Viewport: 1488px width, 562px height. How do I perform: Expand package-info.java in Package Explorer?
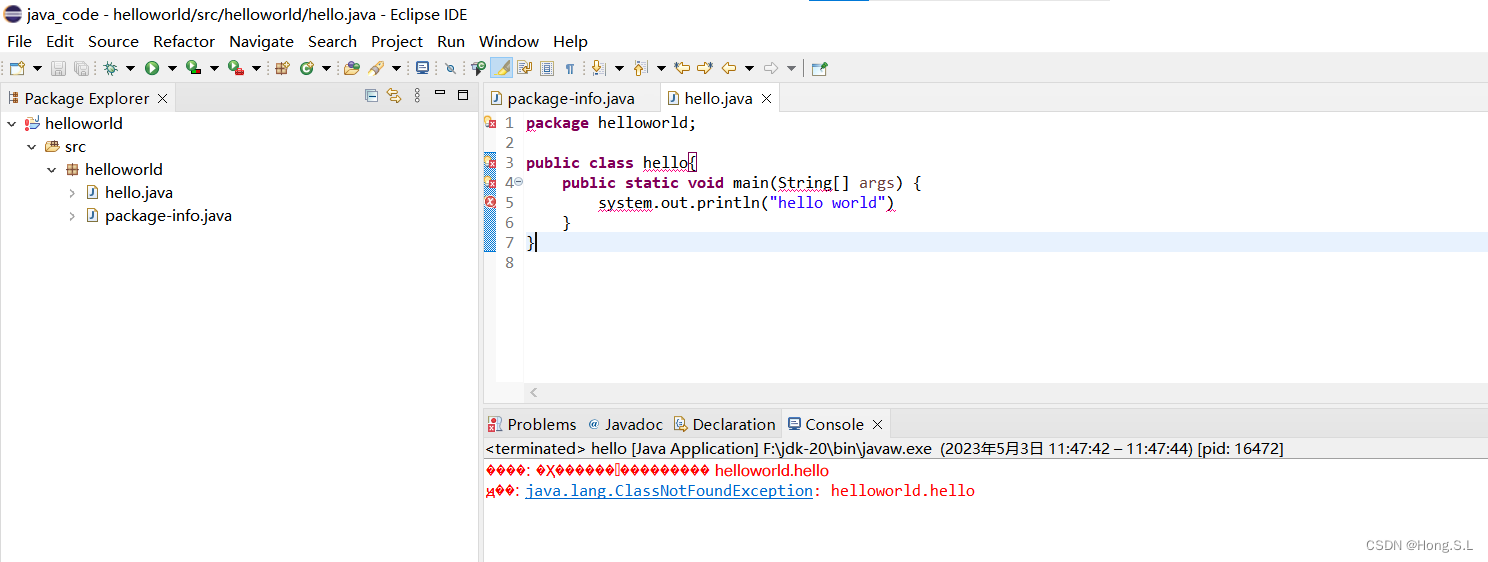[72, 216]
